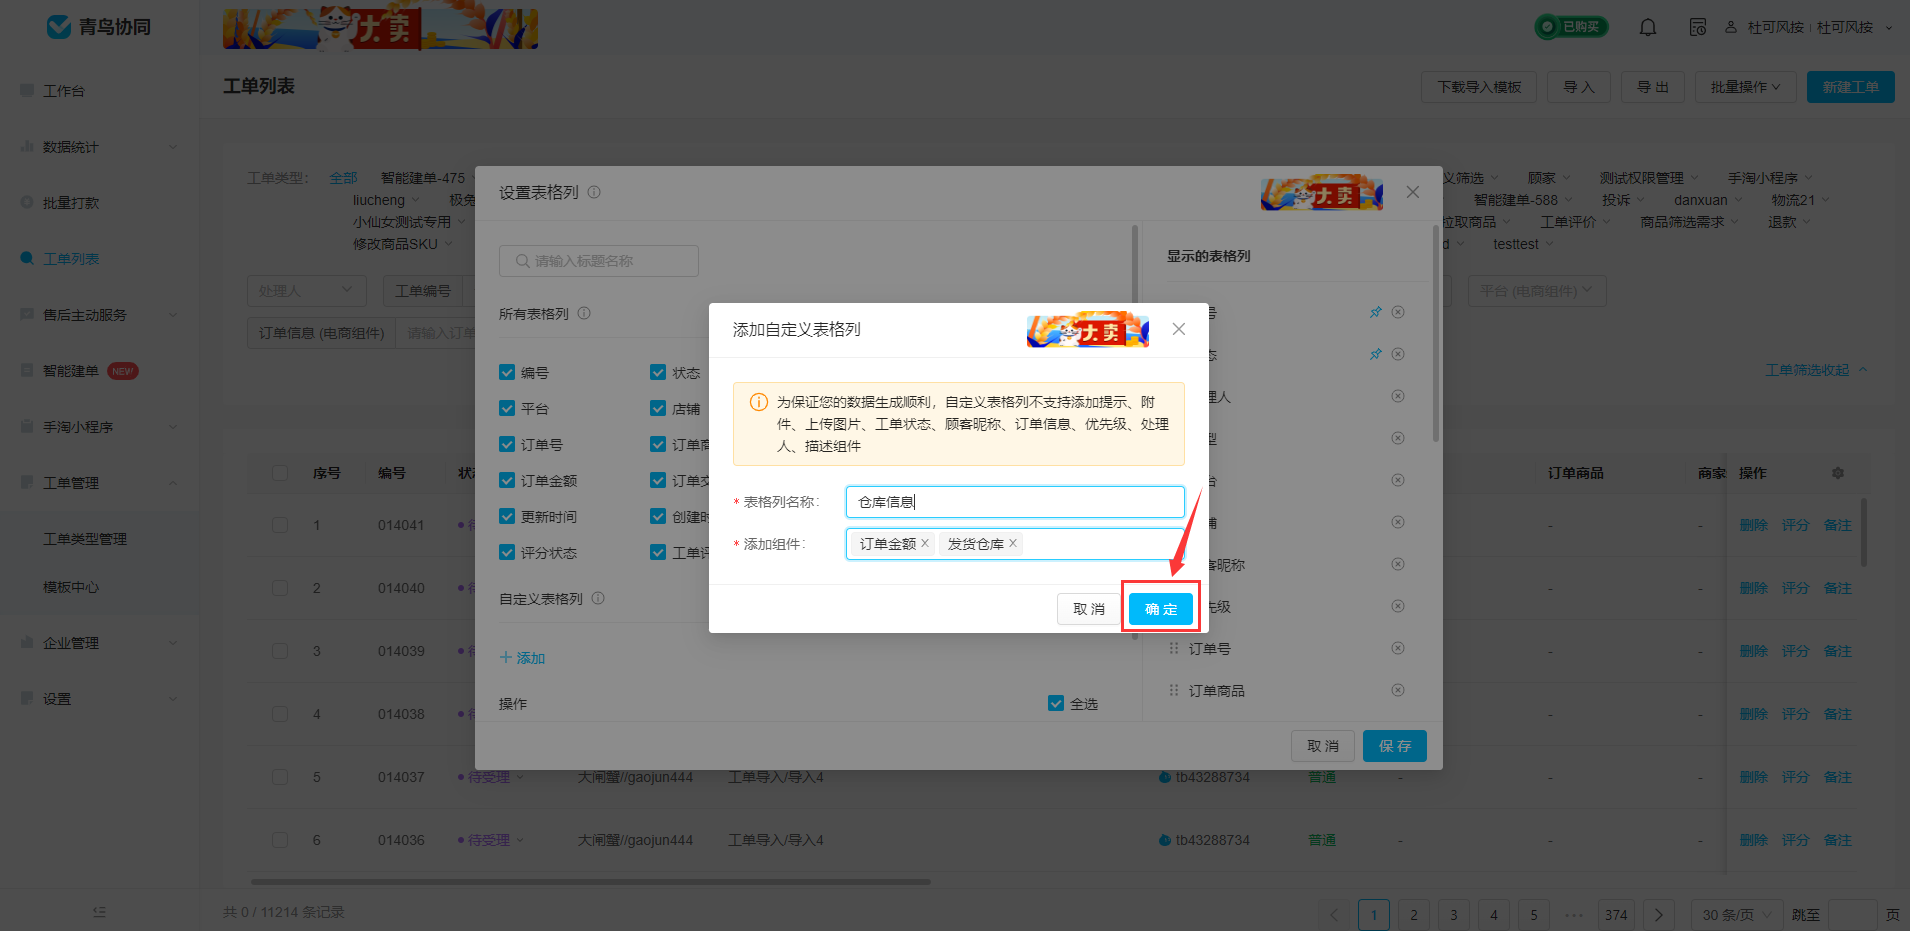Toggle the 全选 checkbox for 操作

point(1056,703)
